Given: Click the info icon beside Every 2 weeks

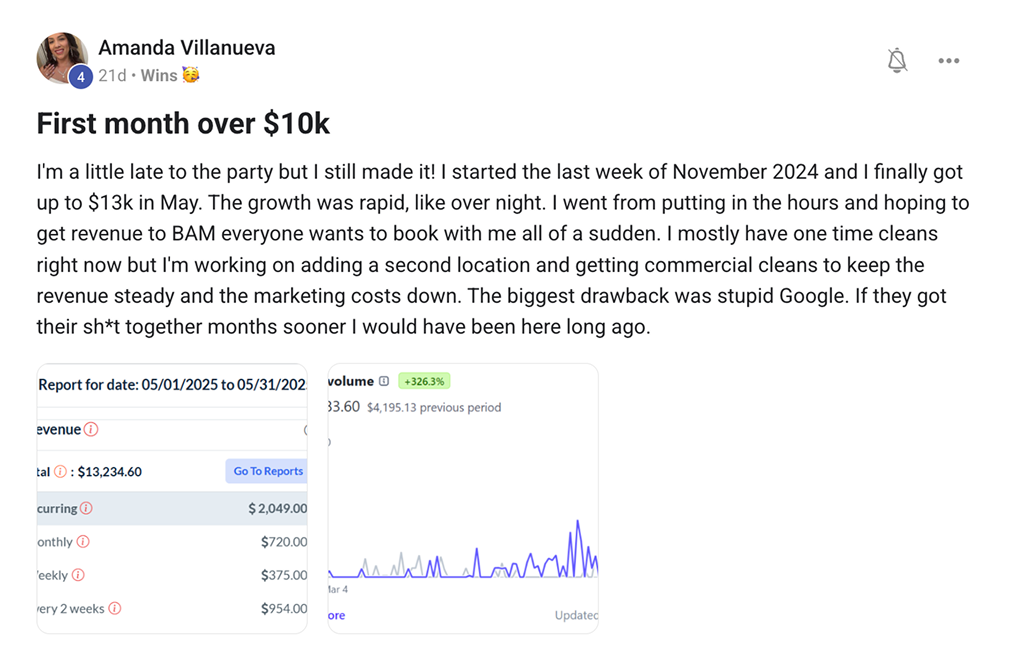Looking at the screenshot, I should tap(115, 608).
